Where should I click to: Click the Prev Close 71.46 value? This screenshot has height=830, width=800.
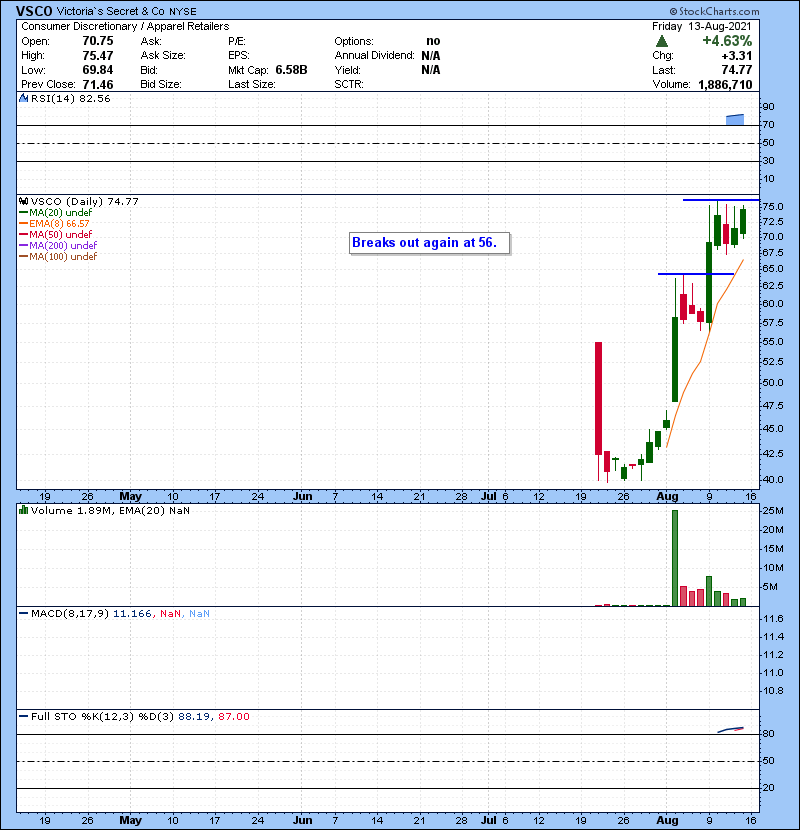click(x=98, y=85)
